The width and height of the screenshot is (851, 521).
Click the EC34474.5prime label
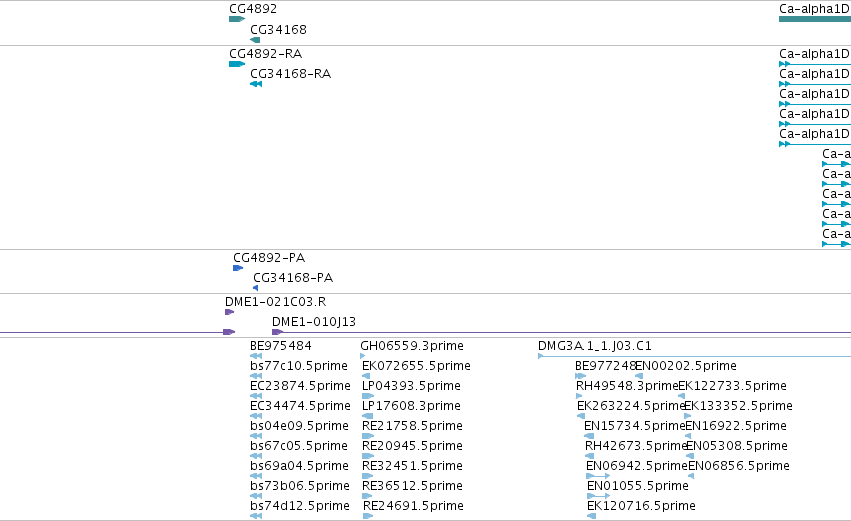coord(300,406)
